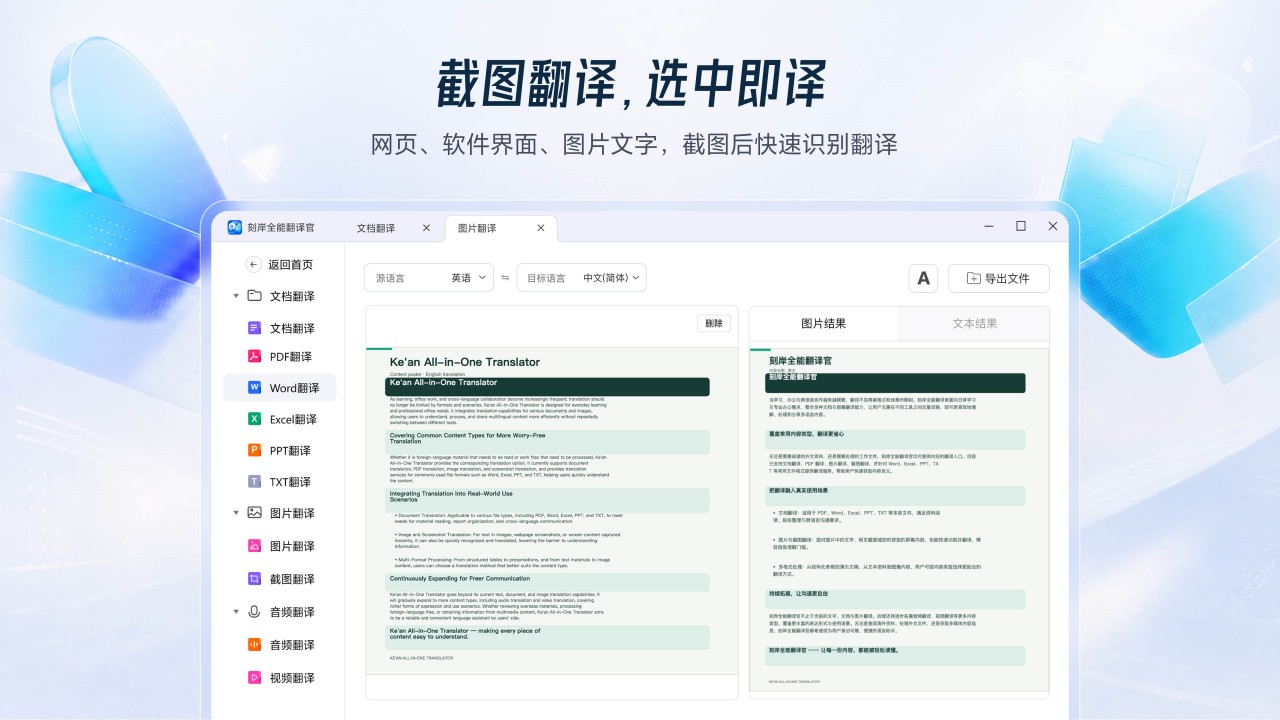Click the 返回首页 link
Image resolution: width=1280 pixels, height=720 pixels.
pos(290,265)
